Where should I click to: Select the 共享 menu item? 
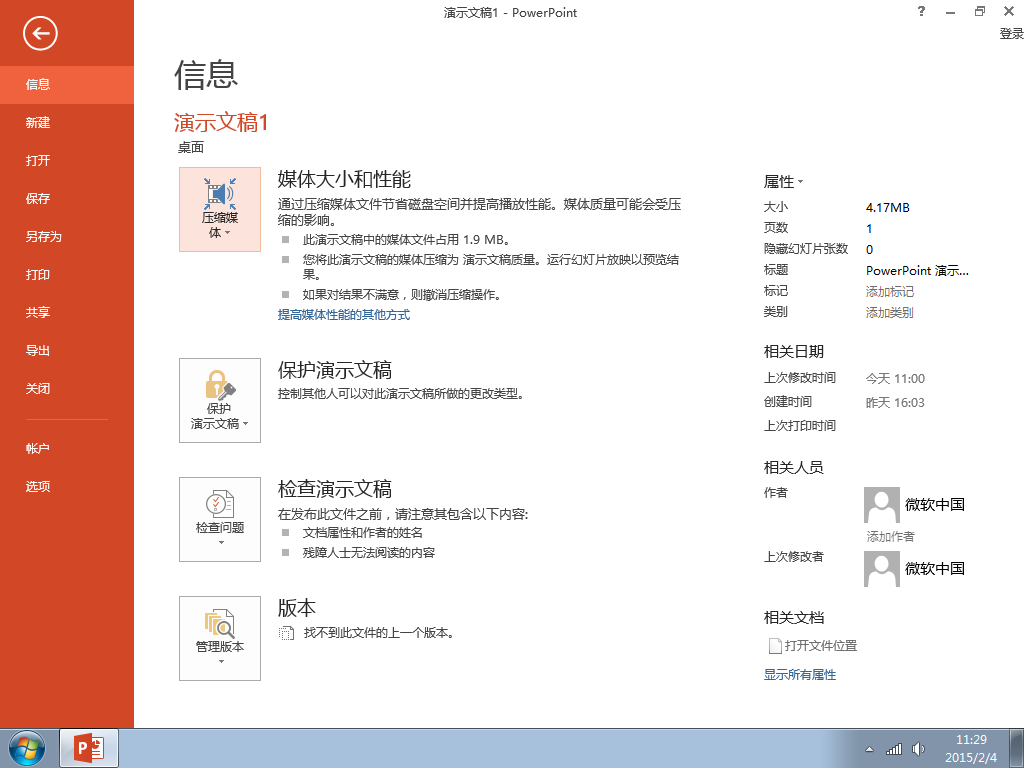tap(67, 312)
